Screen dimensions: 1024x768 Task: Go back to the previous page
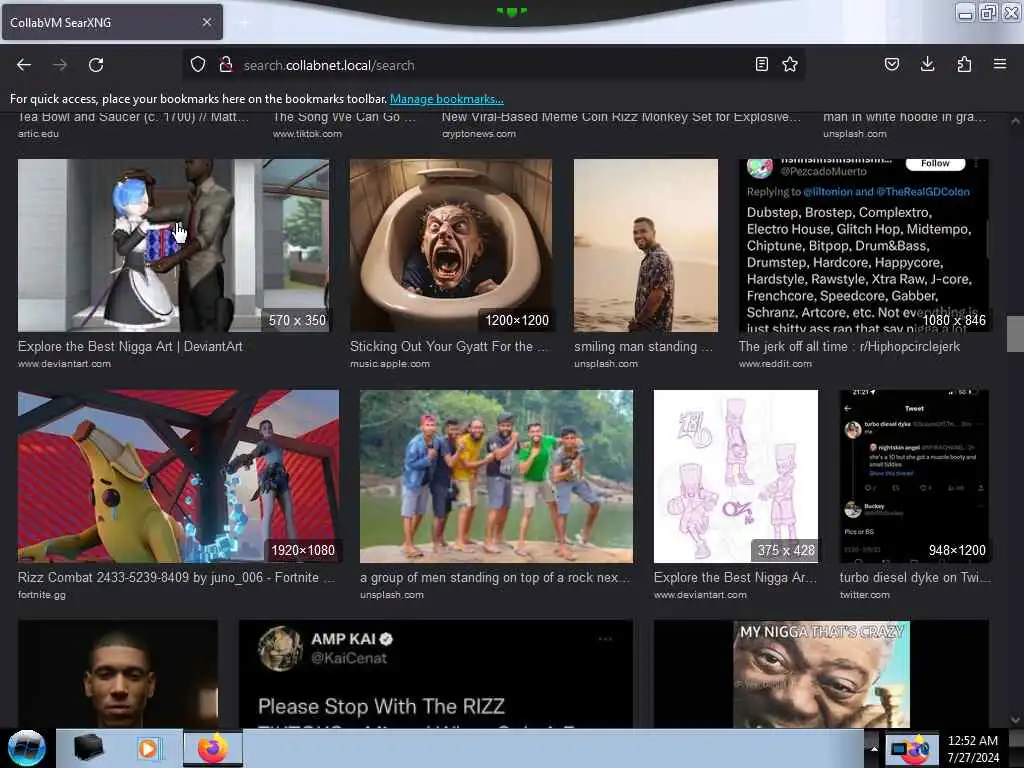click(x=24, y=65)
